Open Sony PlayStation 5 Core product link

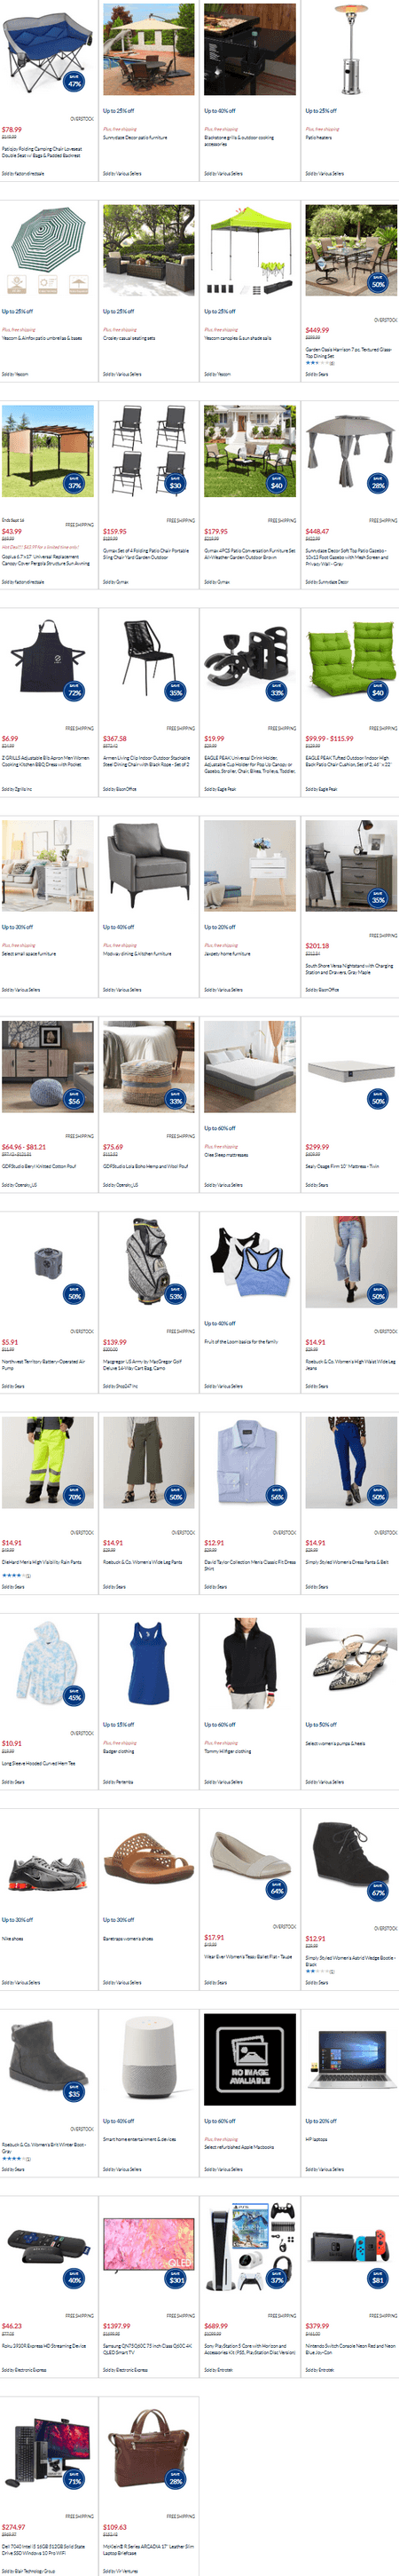pyautogui.click(x=250, y=2348)
